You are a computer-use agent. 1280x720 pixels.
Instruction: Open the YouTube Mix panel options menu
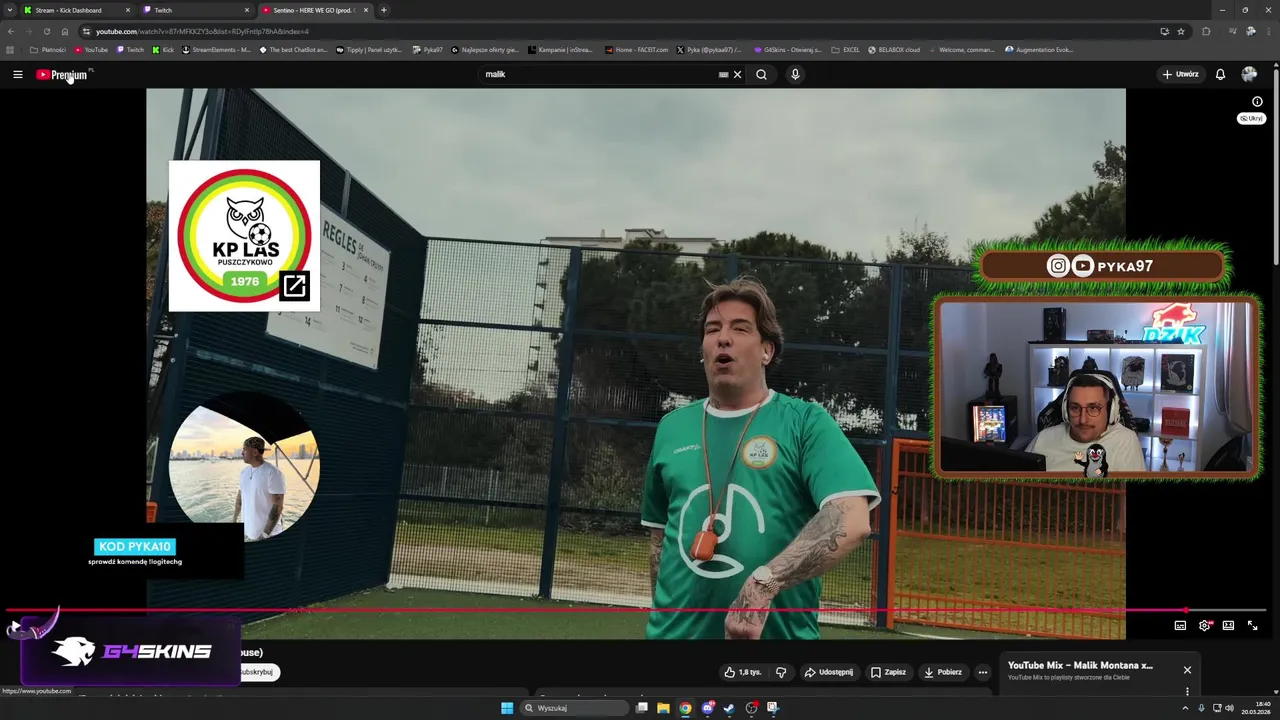pyautogui.click(x=1187, y=691)
